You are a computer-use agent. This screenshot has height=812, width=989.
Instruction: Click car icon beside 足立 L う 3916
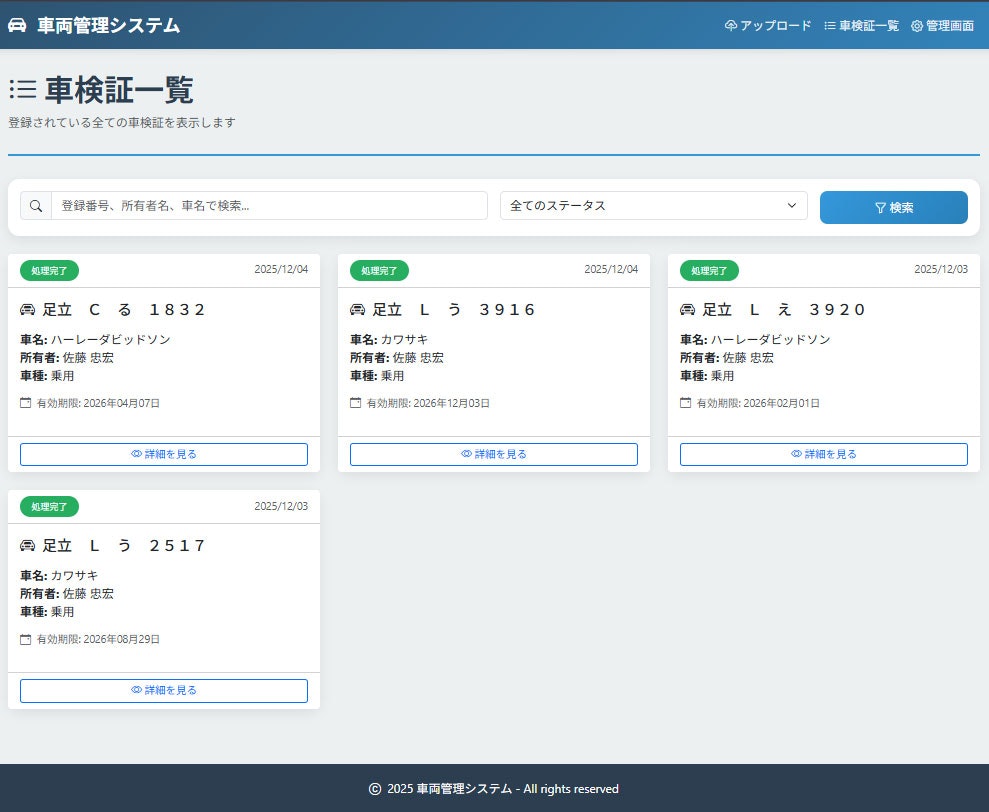tap(358, 310)
